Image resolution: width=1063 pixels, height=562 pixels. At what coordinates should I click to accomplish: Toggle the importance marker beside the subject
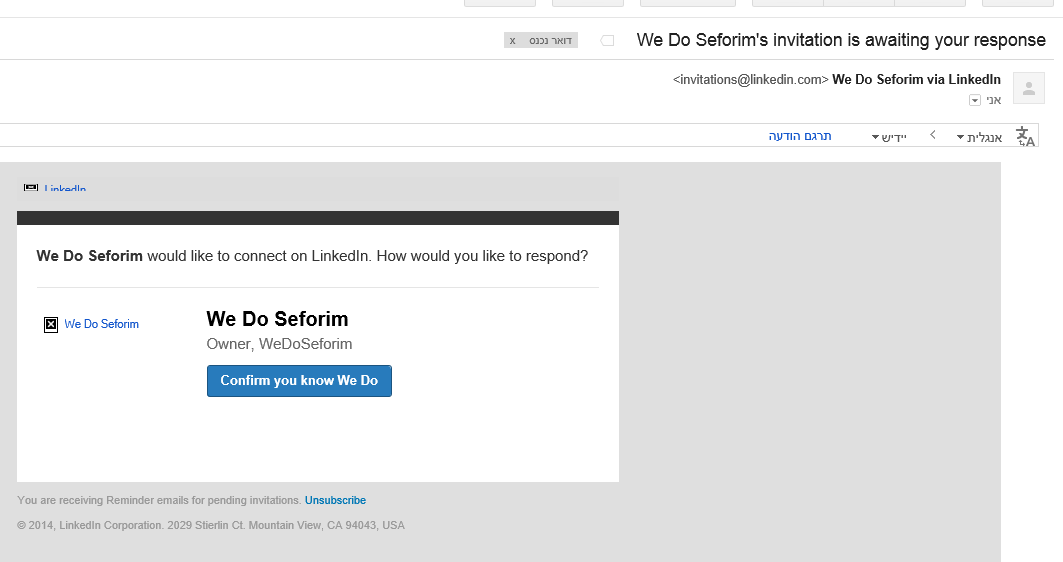click(x=607, y=41)
